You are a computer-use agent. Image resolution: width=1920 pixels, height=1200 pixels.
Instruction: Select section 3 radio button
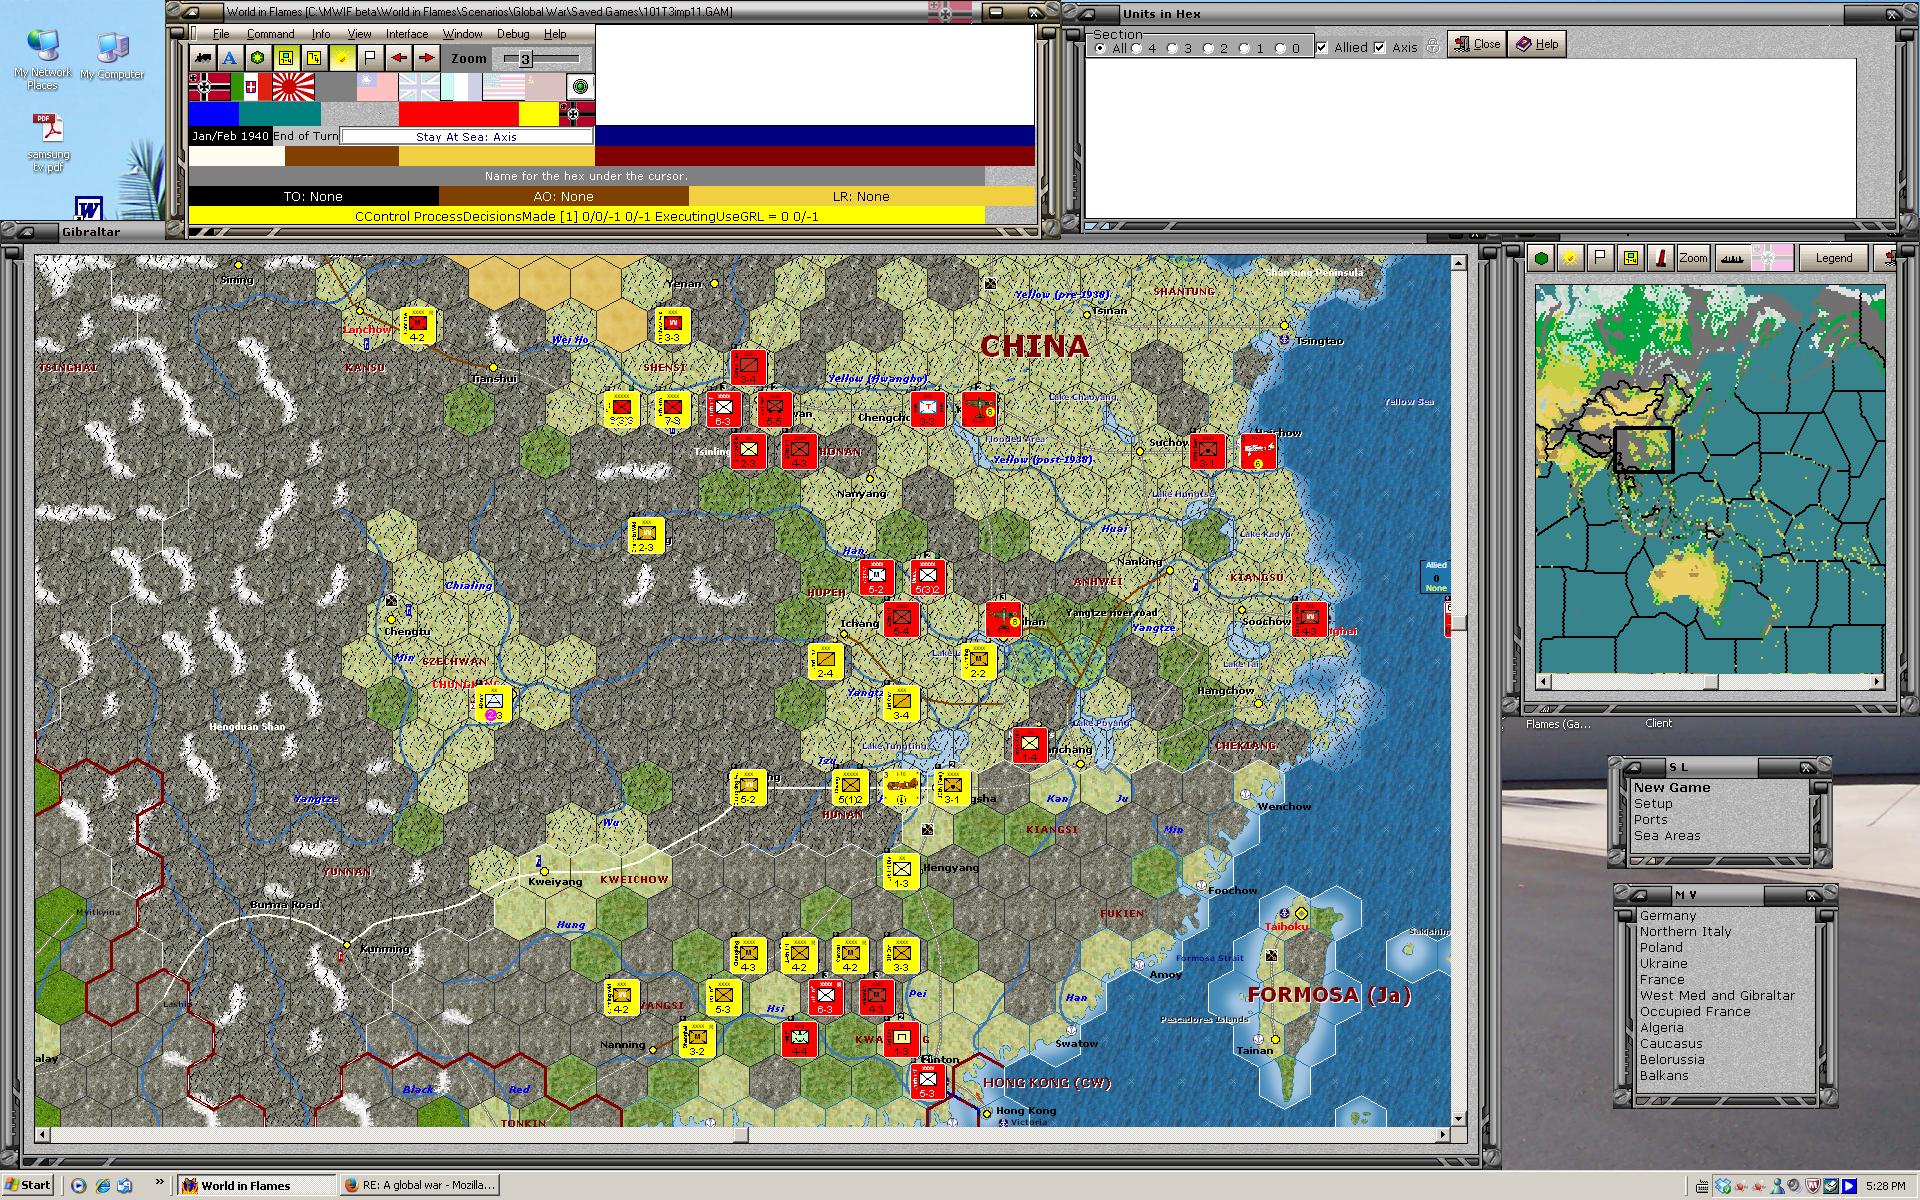pyautogui.click(x=1172, y=48)
